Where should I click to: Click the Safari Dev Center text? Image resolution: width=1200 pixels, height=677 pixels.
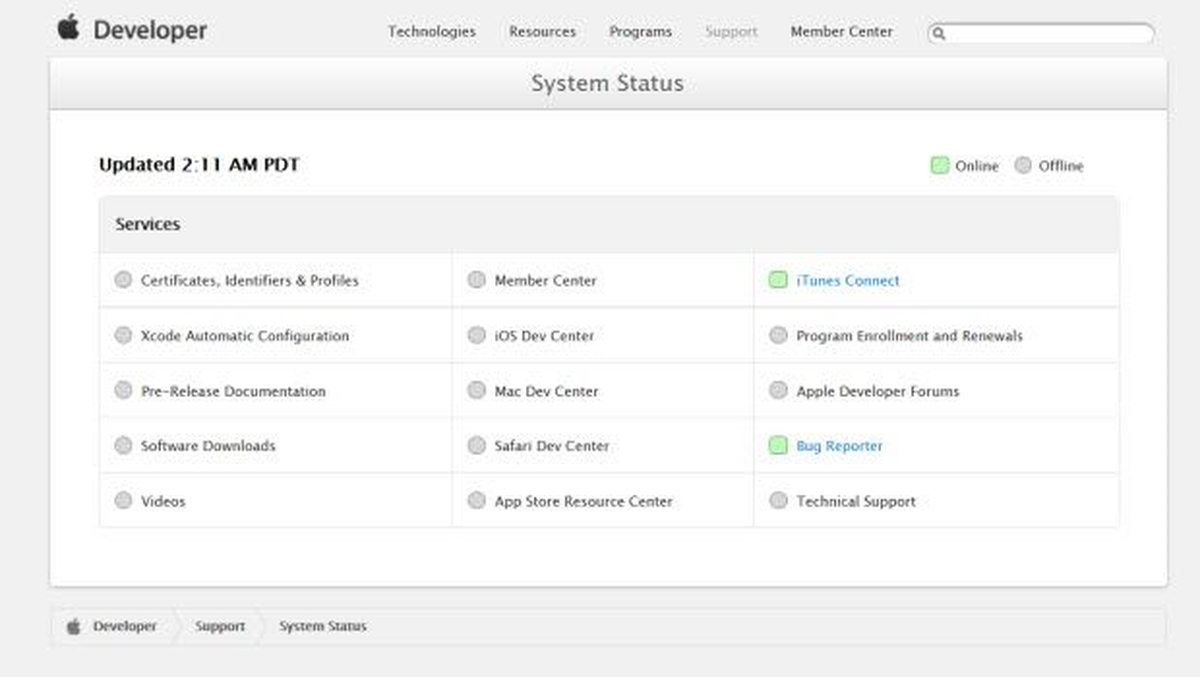(552, 446)
